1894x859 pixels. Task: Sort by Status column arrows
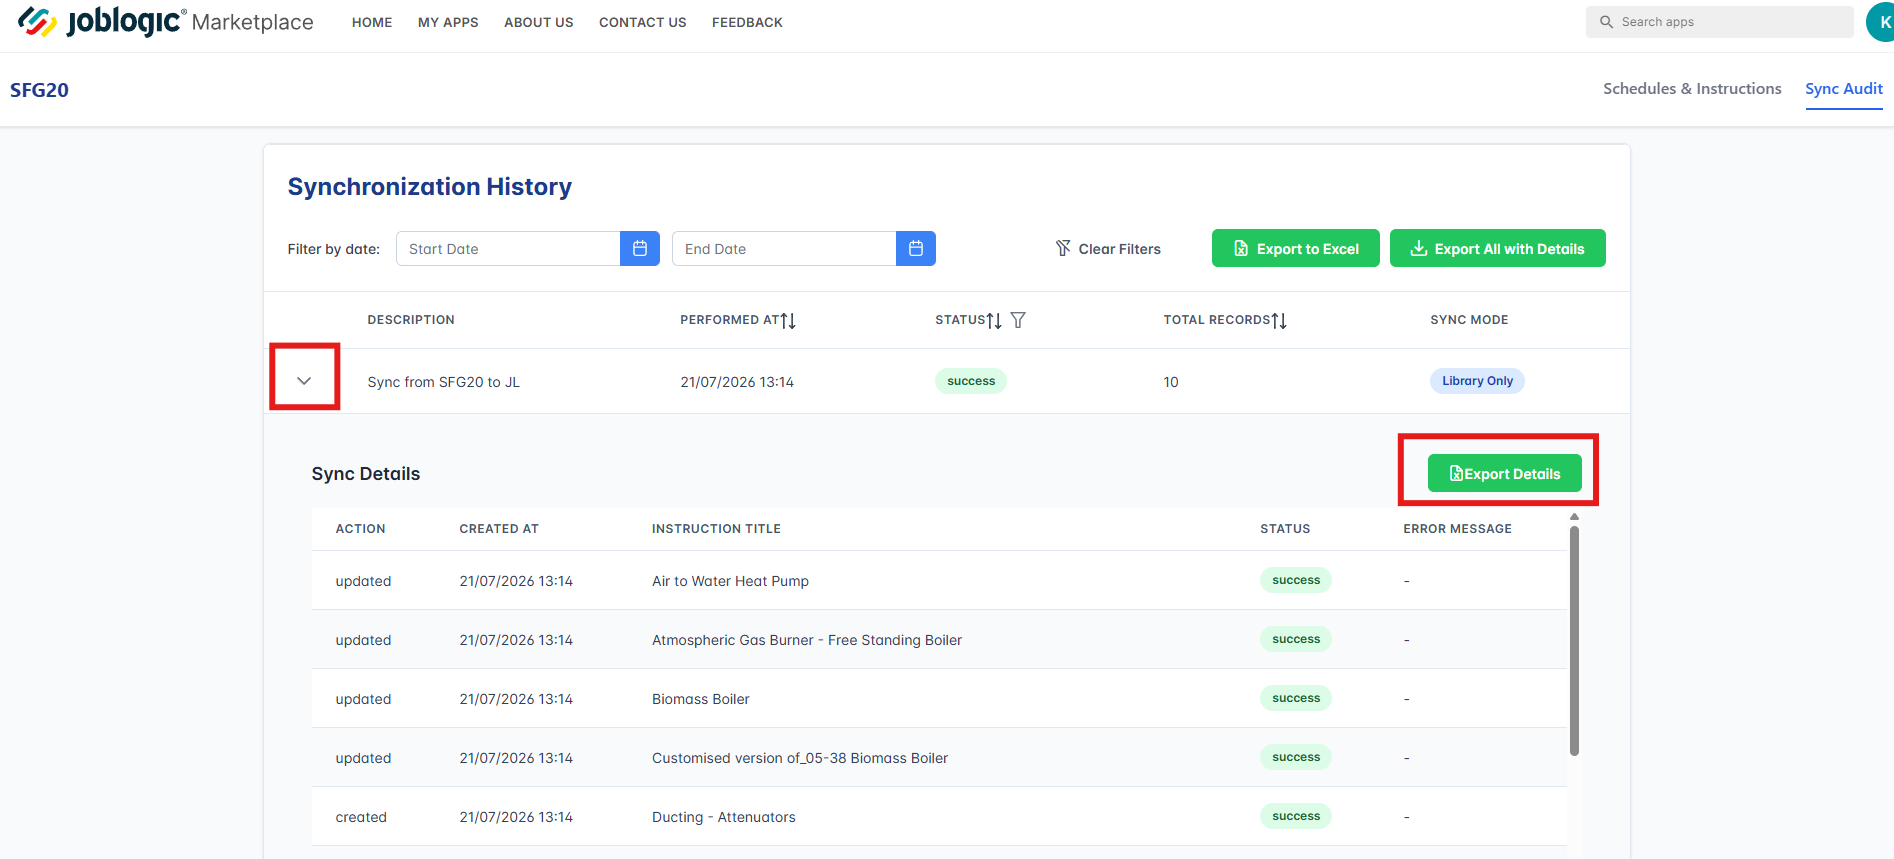click(994, 320)
